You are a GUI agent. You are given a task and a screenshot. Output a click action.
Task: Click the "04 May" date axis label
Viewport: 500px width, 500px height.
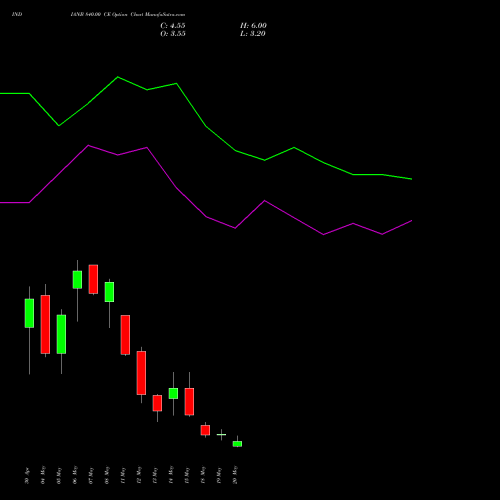[43, 475]
